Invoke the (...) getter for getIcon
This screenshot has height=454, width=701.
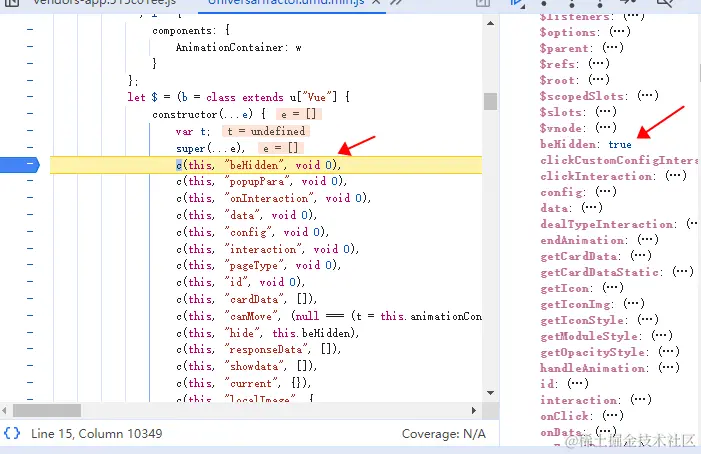pyautogui.click(x=612, y=287)
